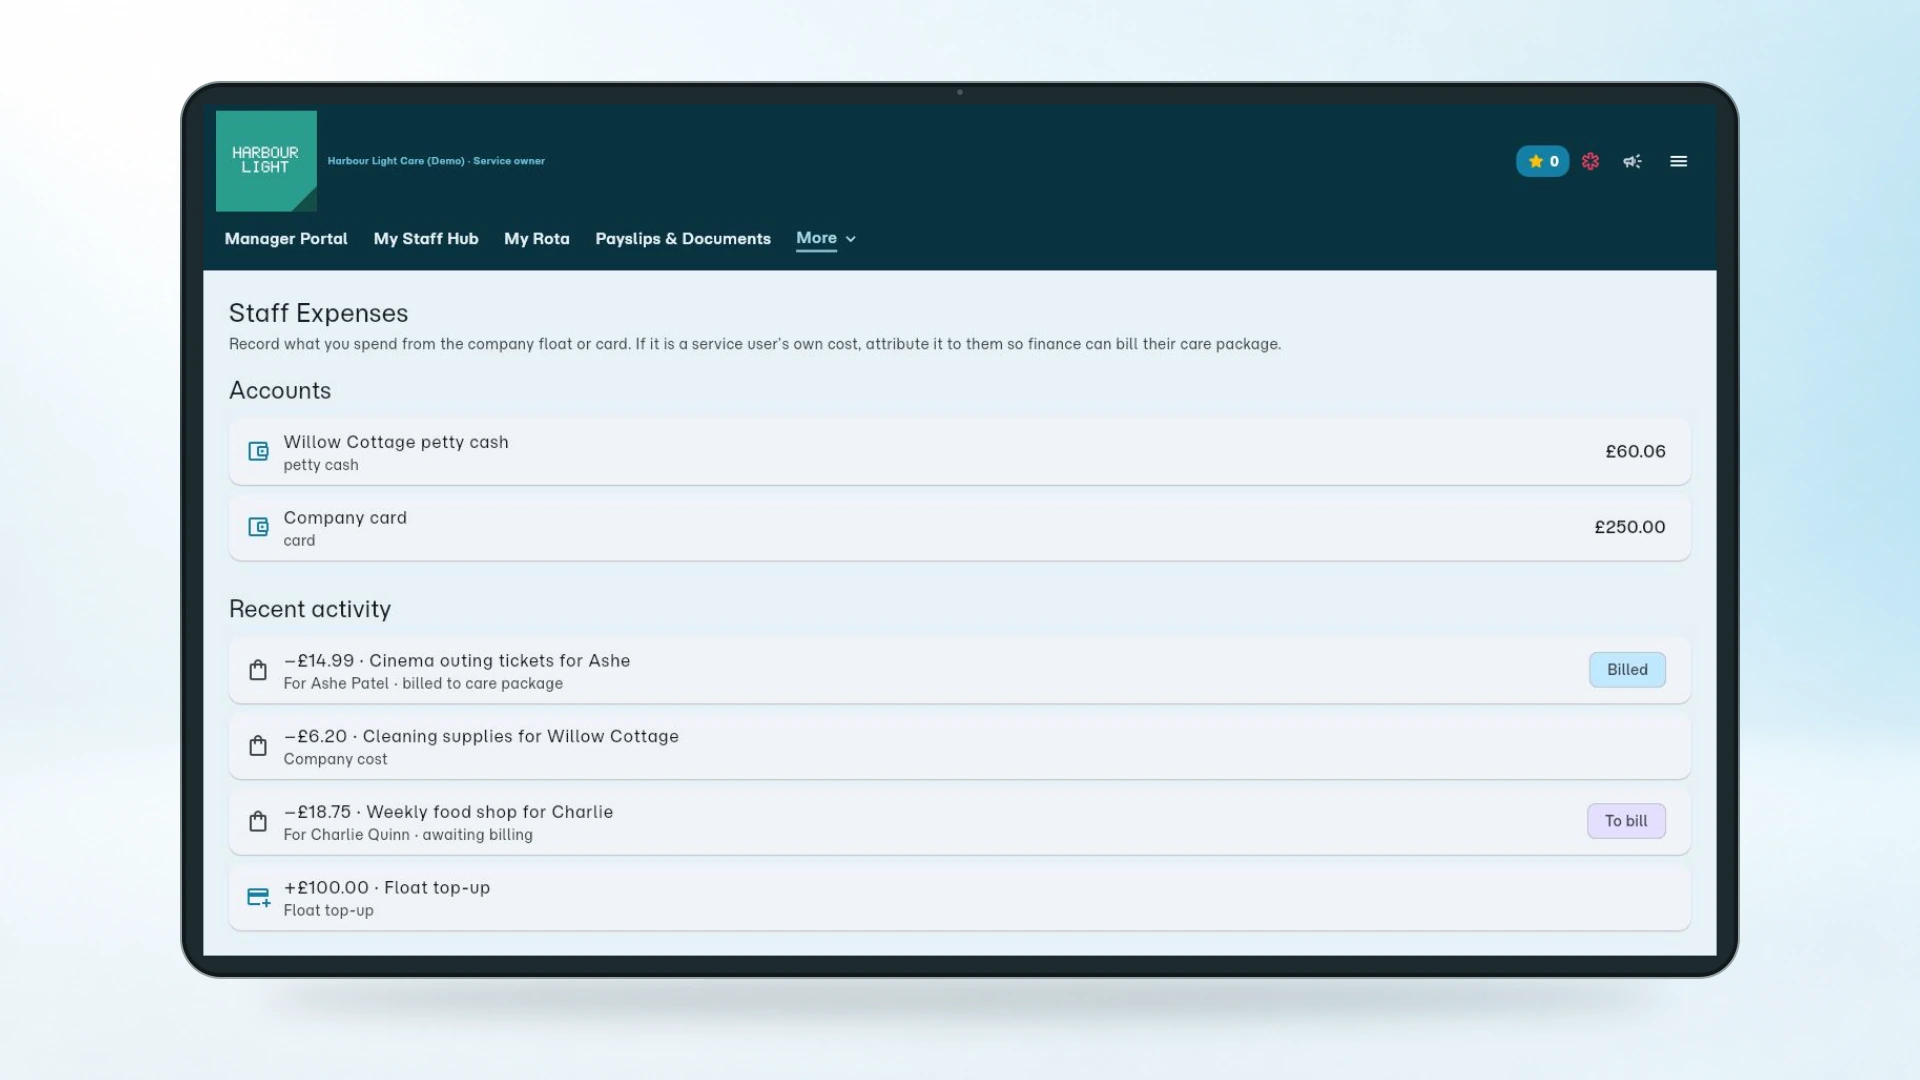Image resolution: width=1920 pixels, height=1080 pixels.
Task: Click the To bill status badge
Action: click(x=1626, y=821)
